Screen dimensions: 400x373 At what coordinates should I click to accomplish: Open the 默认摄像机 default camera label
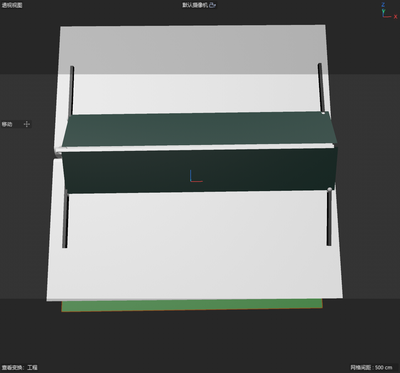[195, 5]
